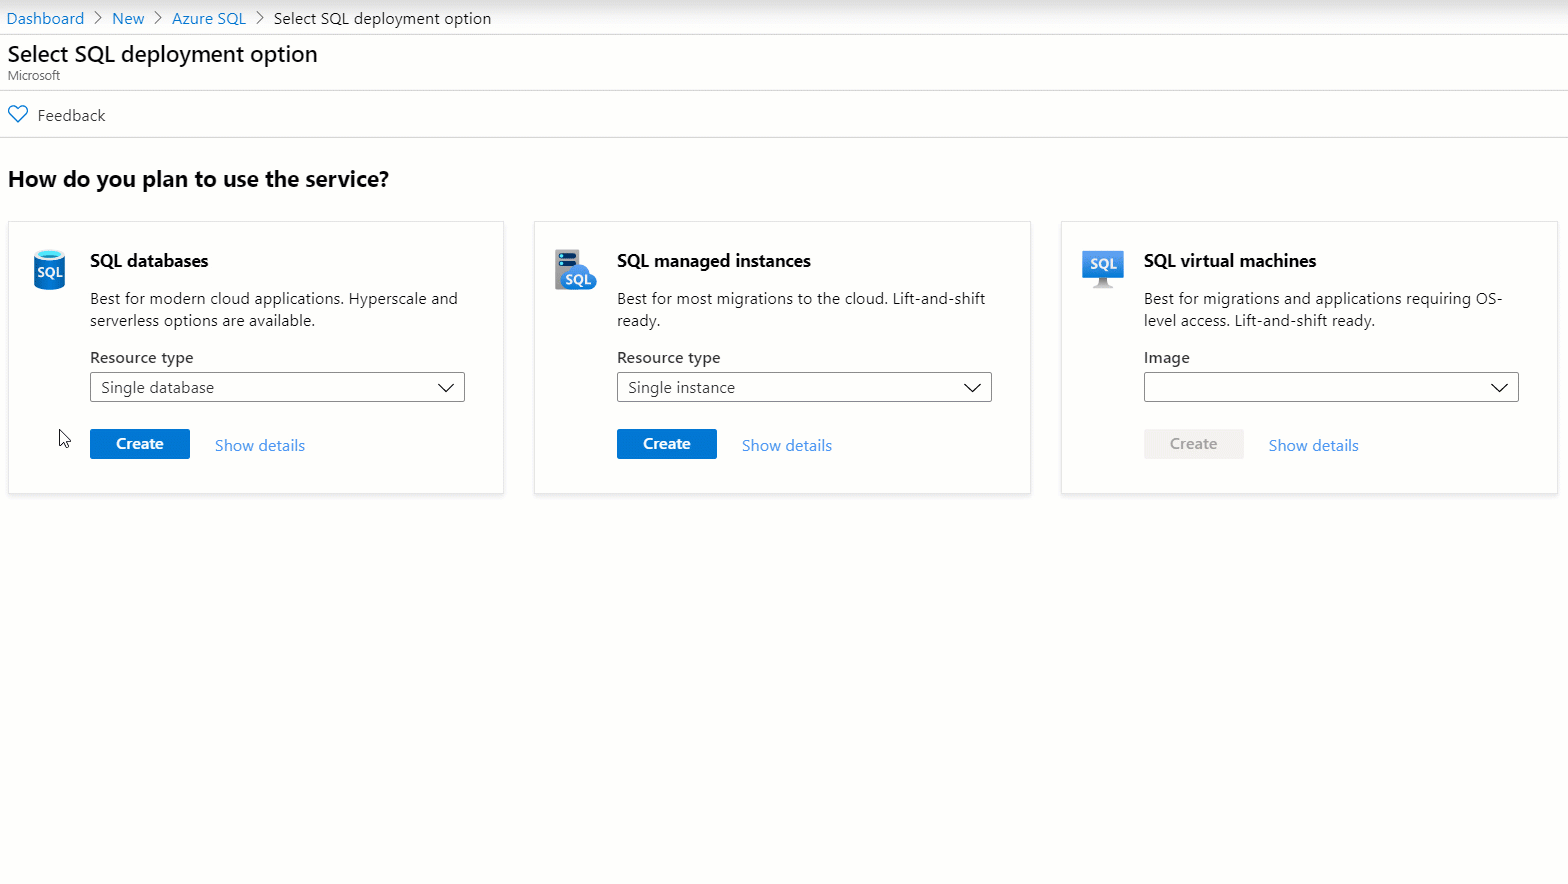
Task: Go to New in the breadcrumb
Action: (128, 18)
